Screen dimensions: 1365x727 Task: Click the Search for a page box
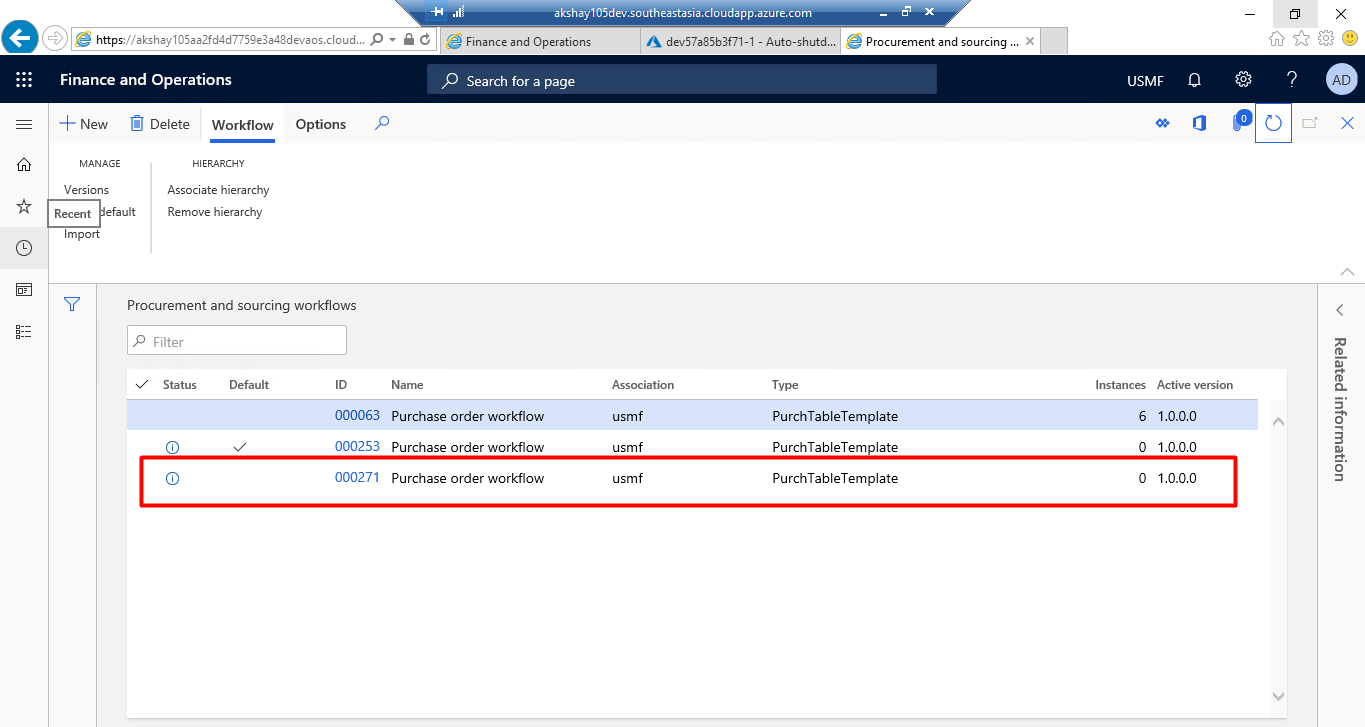point(681,80)
